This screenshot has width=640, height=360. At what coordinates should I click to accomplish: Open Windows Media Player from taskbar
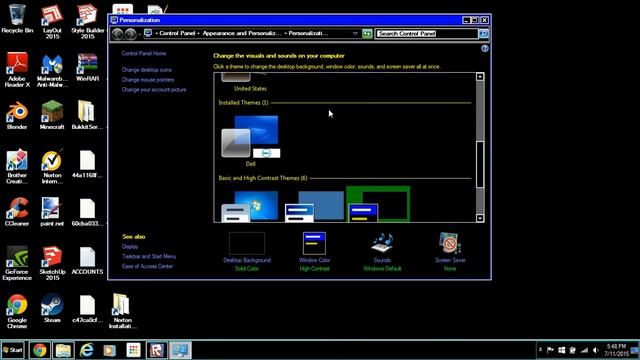pyautogui.click(x=110, y=350)
